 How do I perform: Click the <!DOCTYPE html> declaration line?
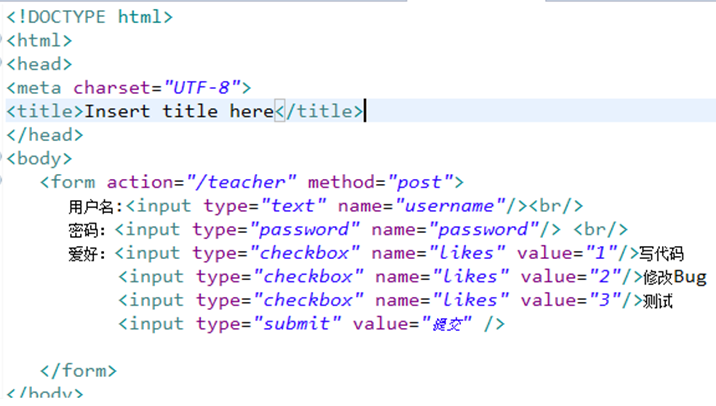(x=90, y=17)
